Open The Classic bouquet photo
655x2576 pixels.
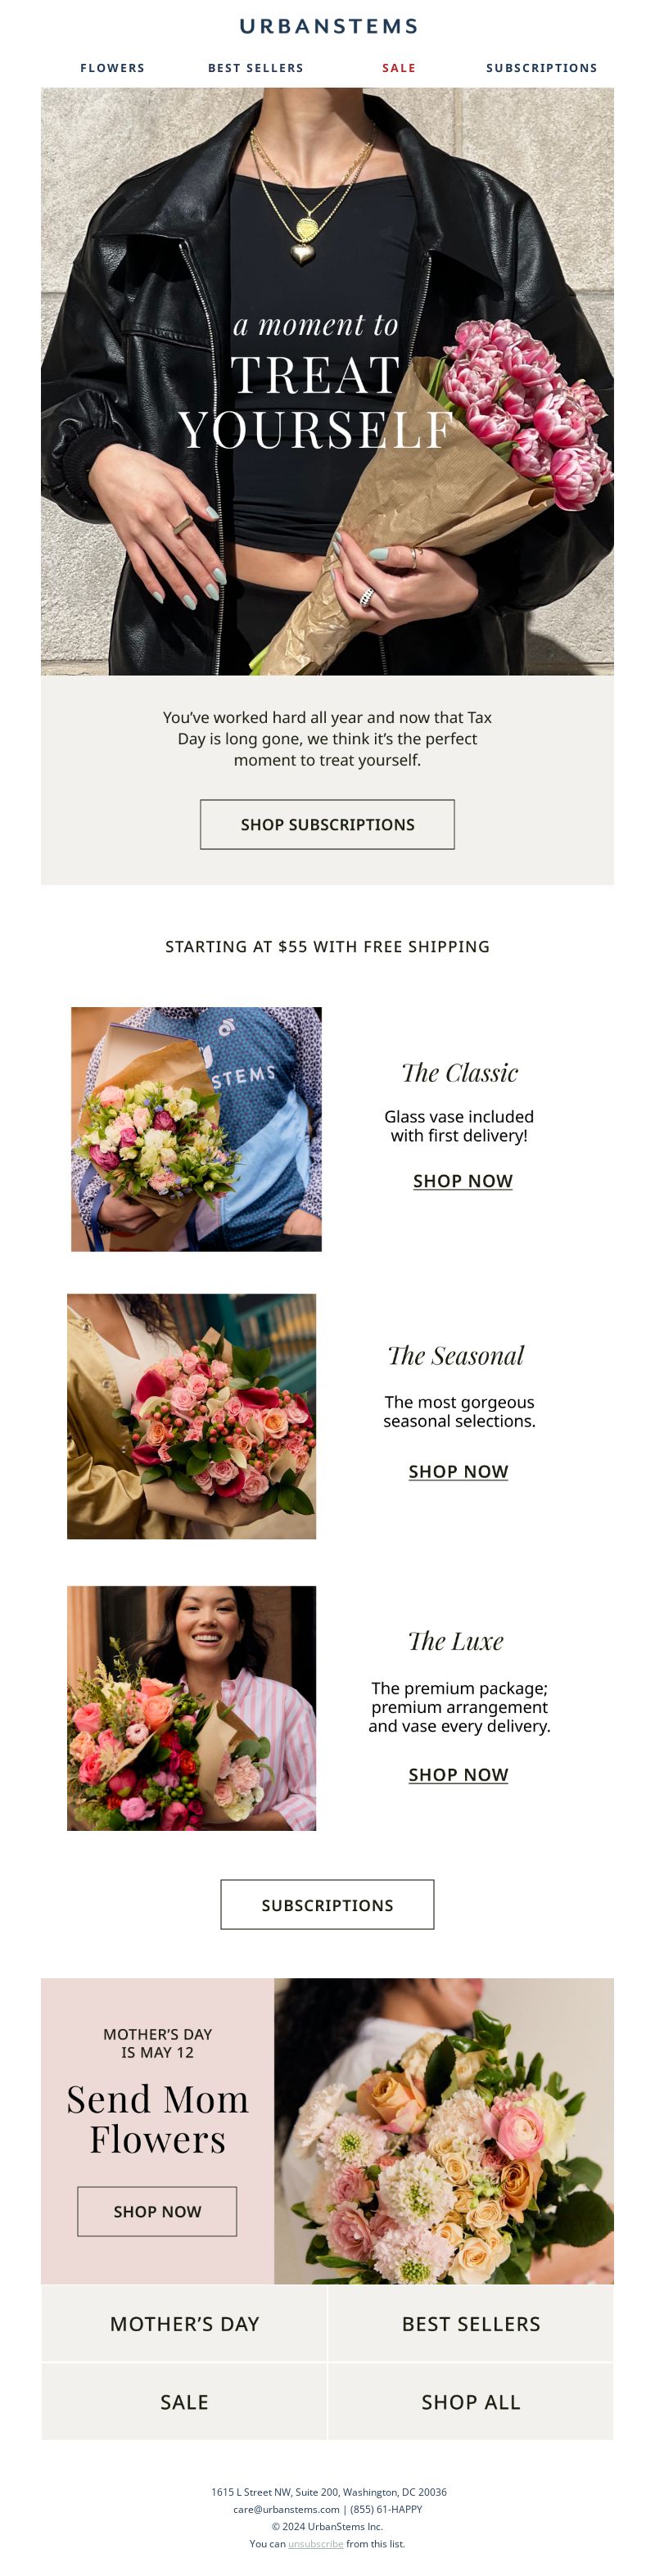[196, 1128]
